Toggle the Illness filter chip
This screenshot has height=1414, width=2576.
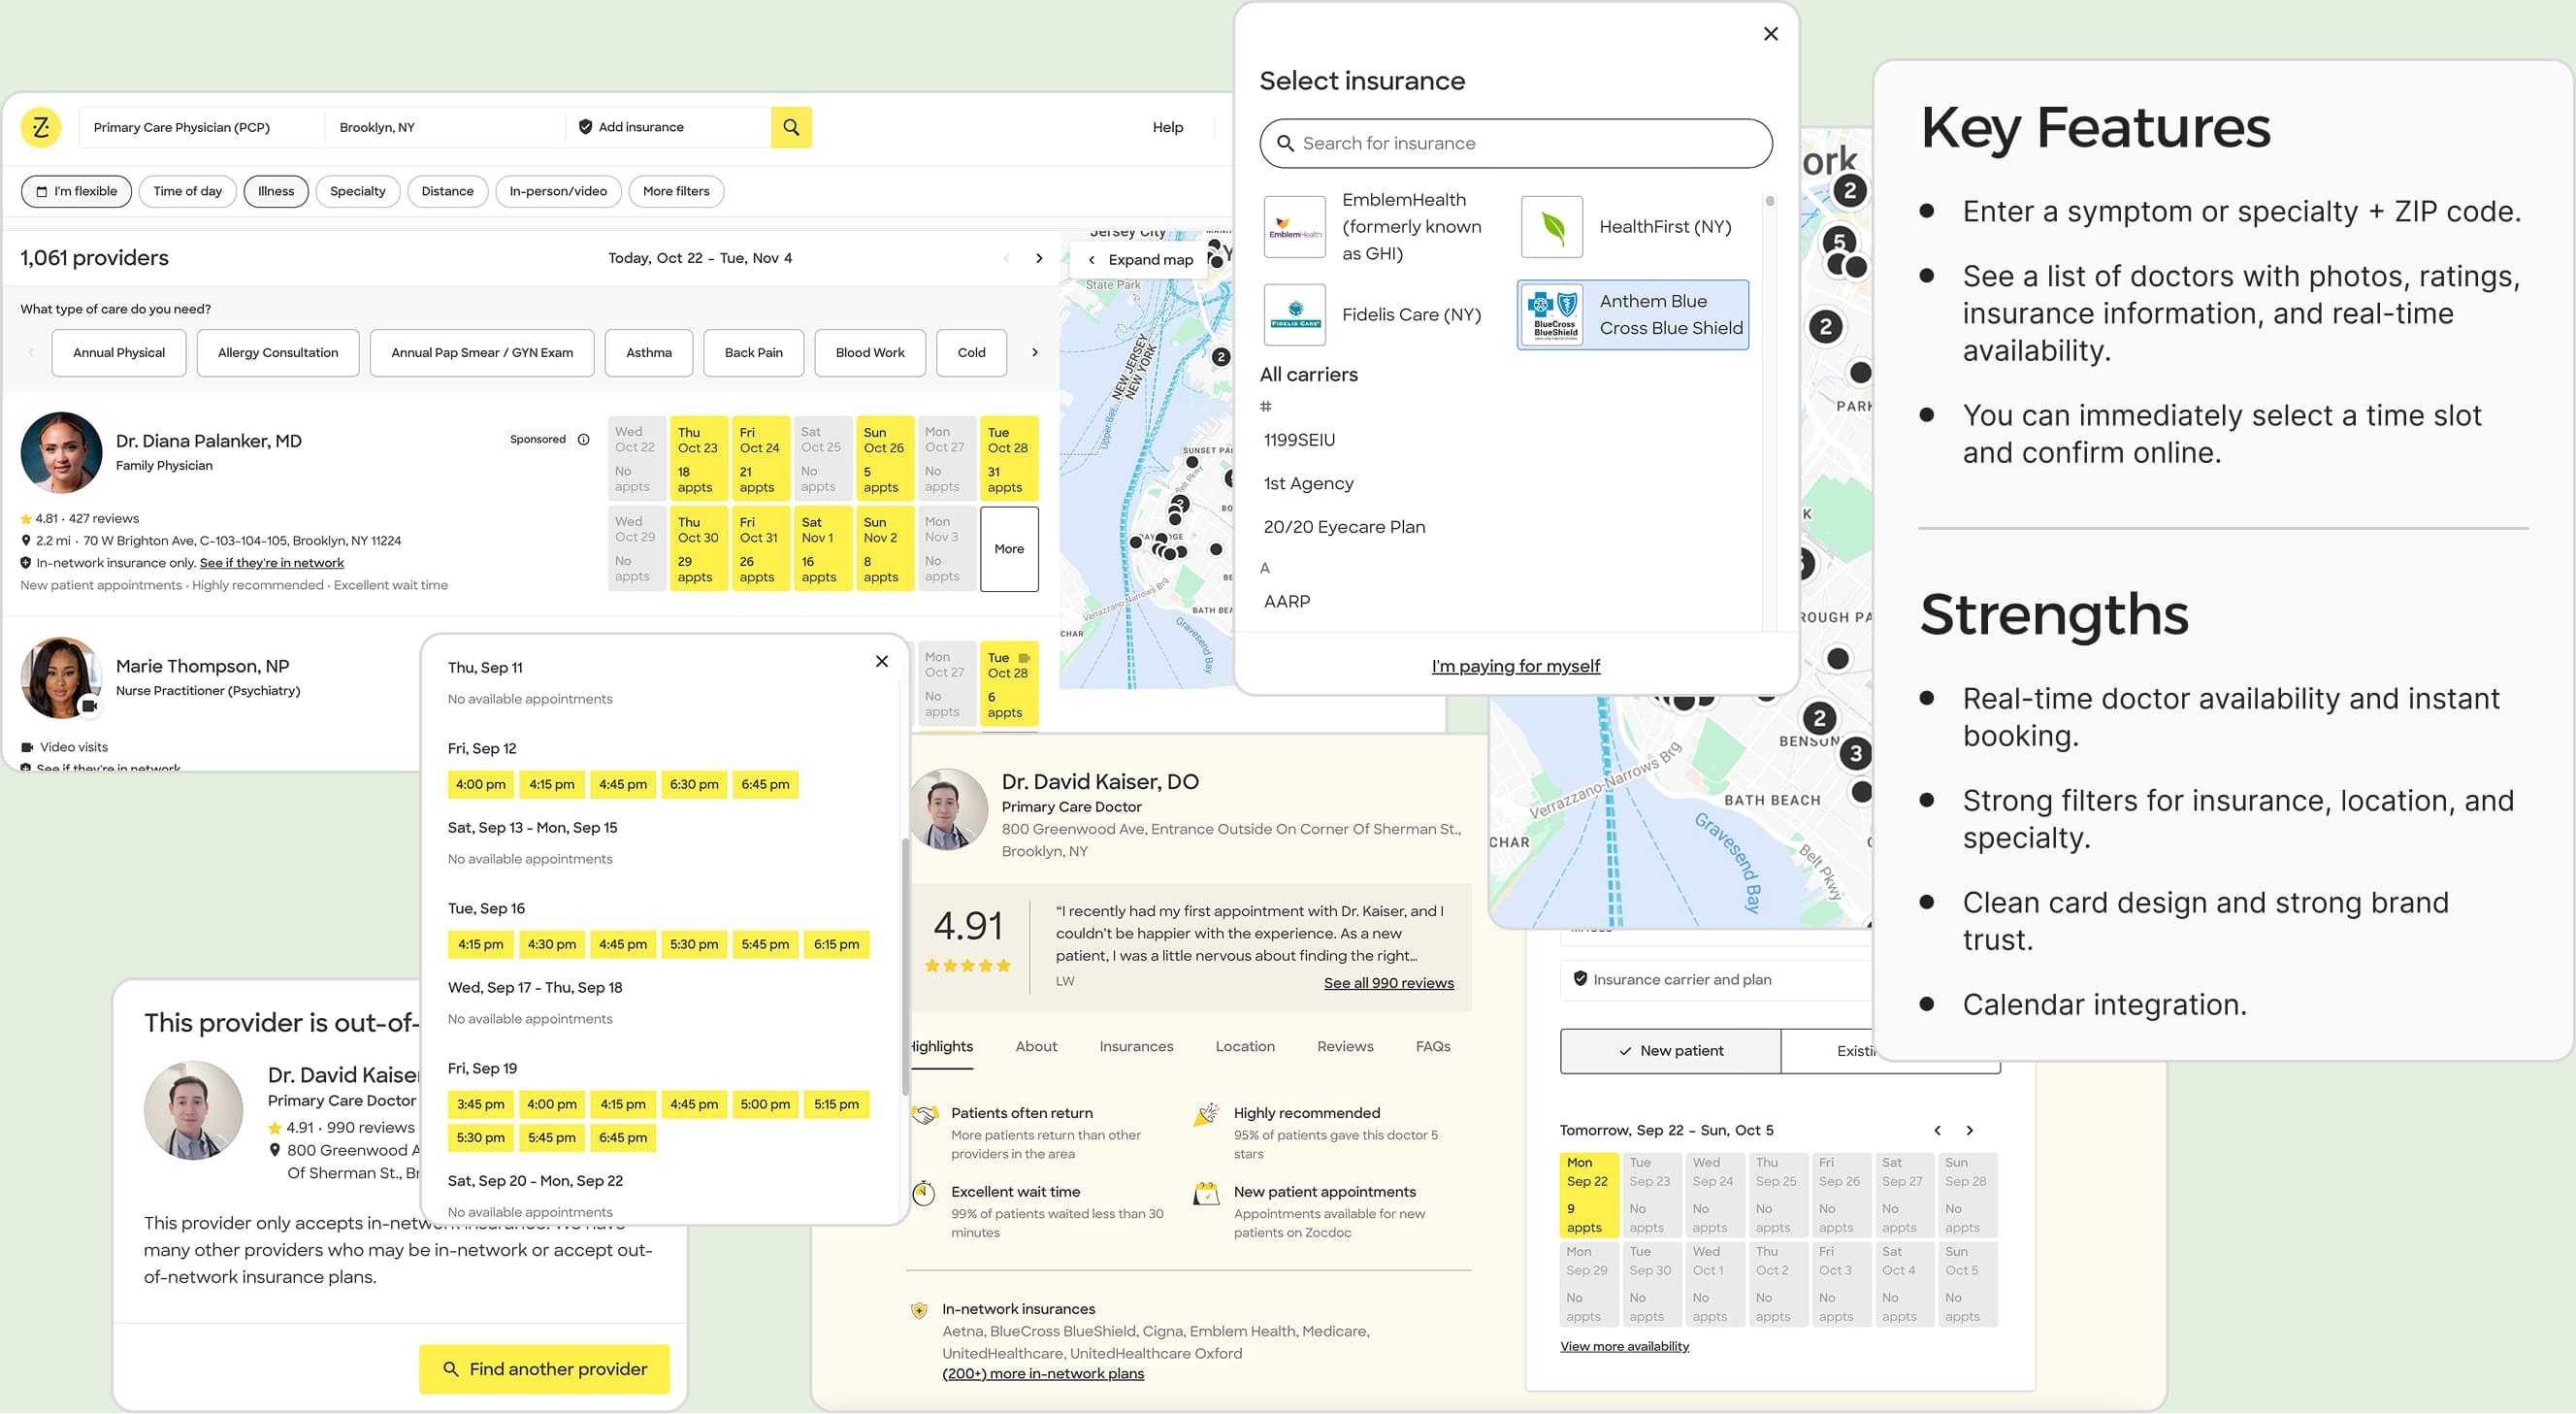point(276,191)
